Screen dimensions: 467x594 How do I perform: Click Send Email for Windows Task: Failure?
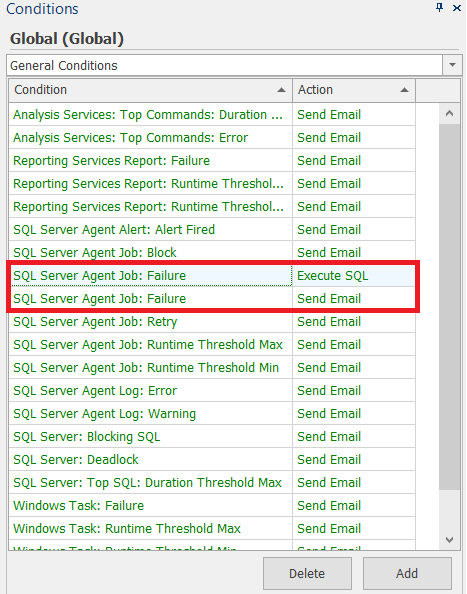pos(354,506)
